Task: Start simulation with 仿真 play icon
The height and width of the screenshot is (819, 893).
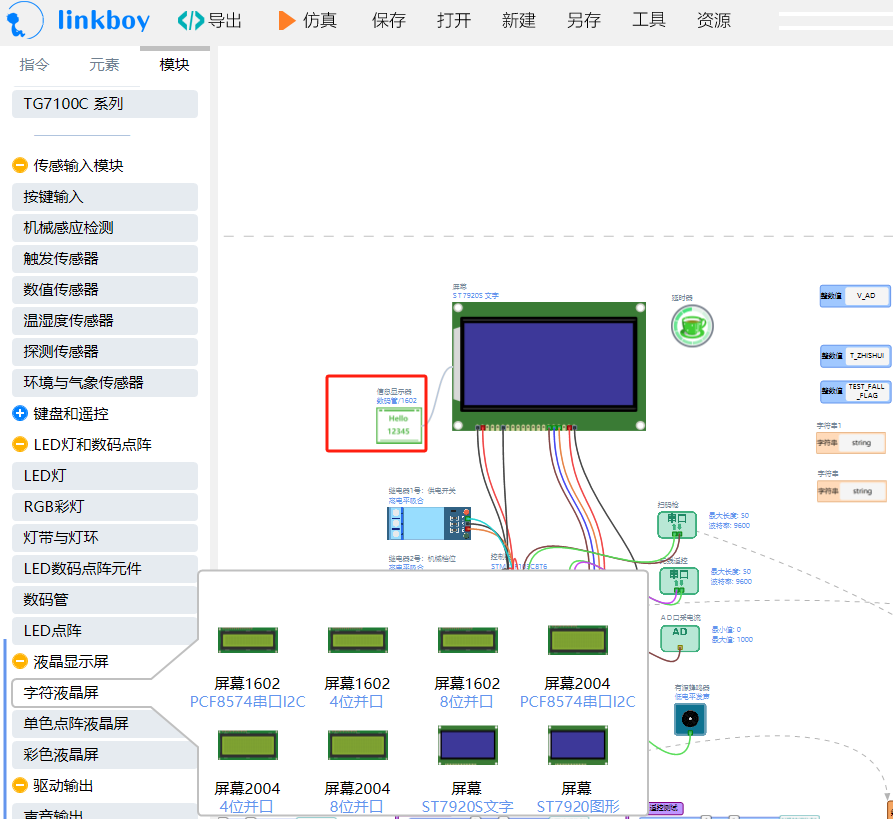Action: [286, 21]
